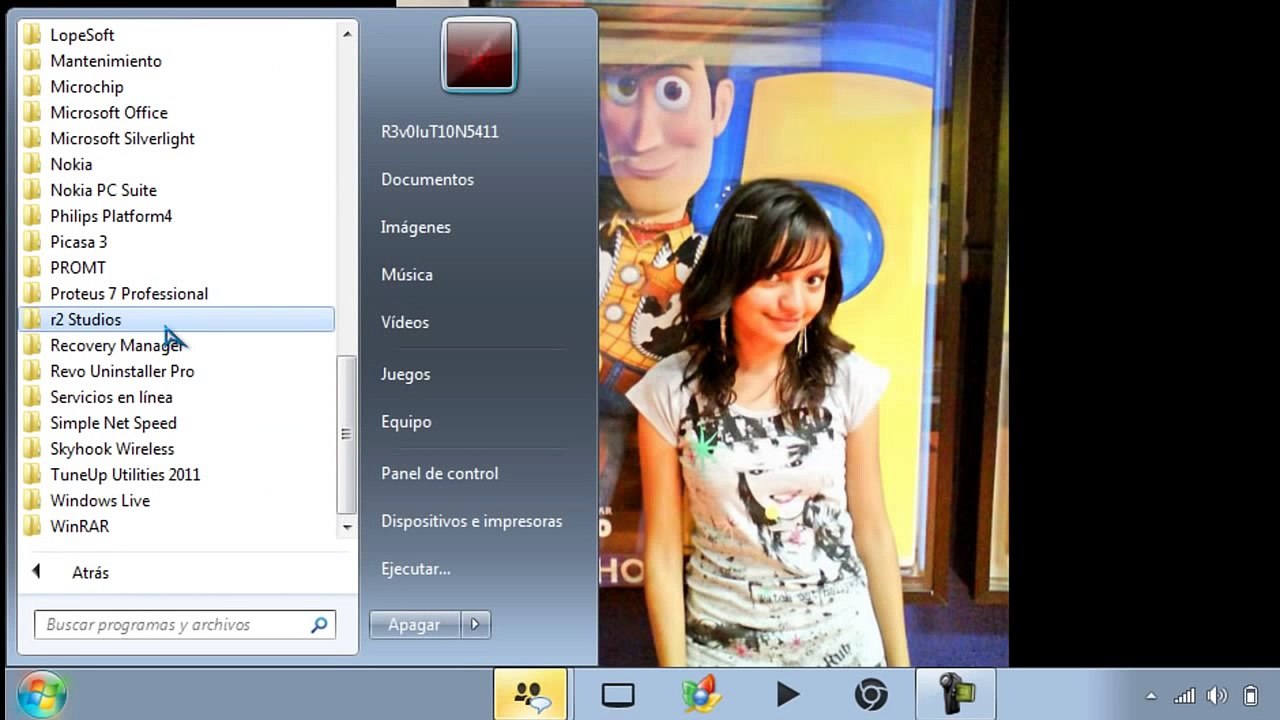1280x720 pixels.
Task: Open the colorful ball taskbar application
Action: (701, 694)
